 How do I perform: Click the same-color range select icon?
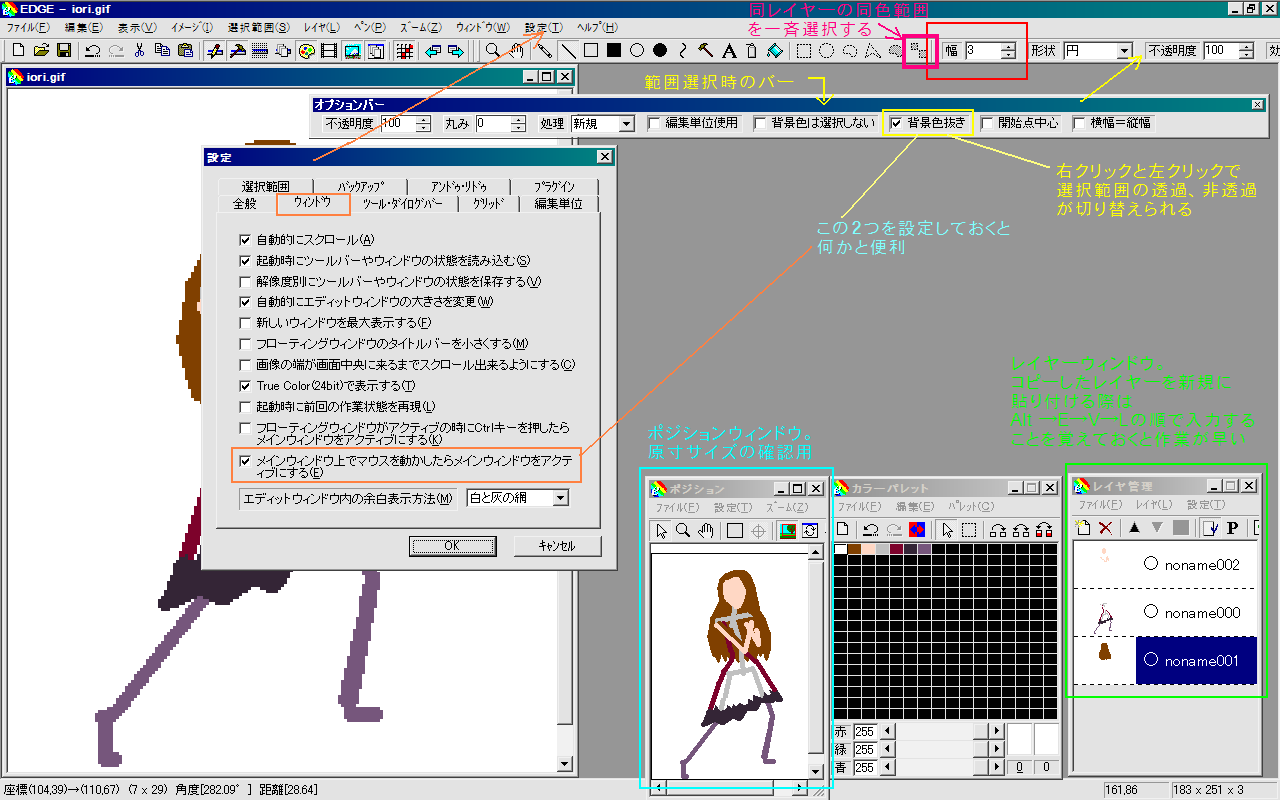tap(917, 51)
